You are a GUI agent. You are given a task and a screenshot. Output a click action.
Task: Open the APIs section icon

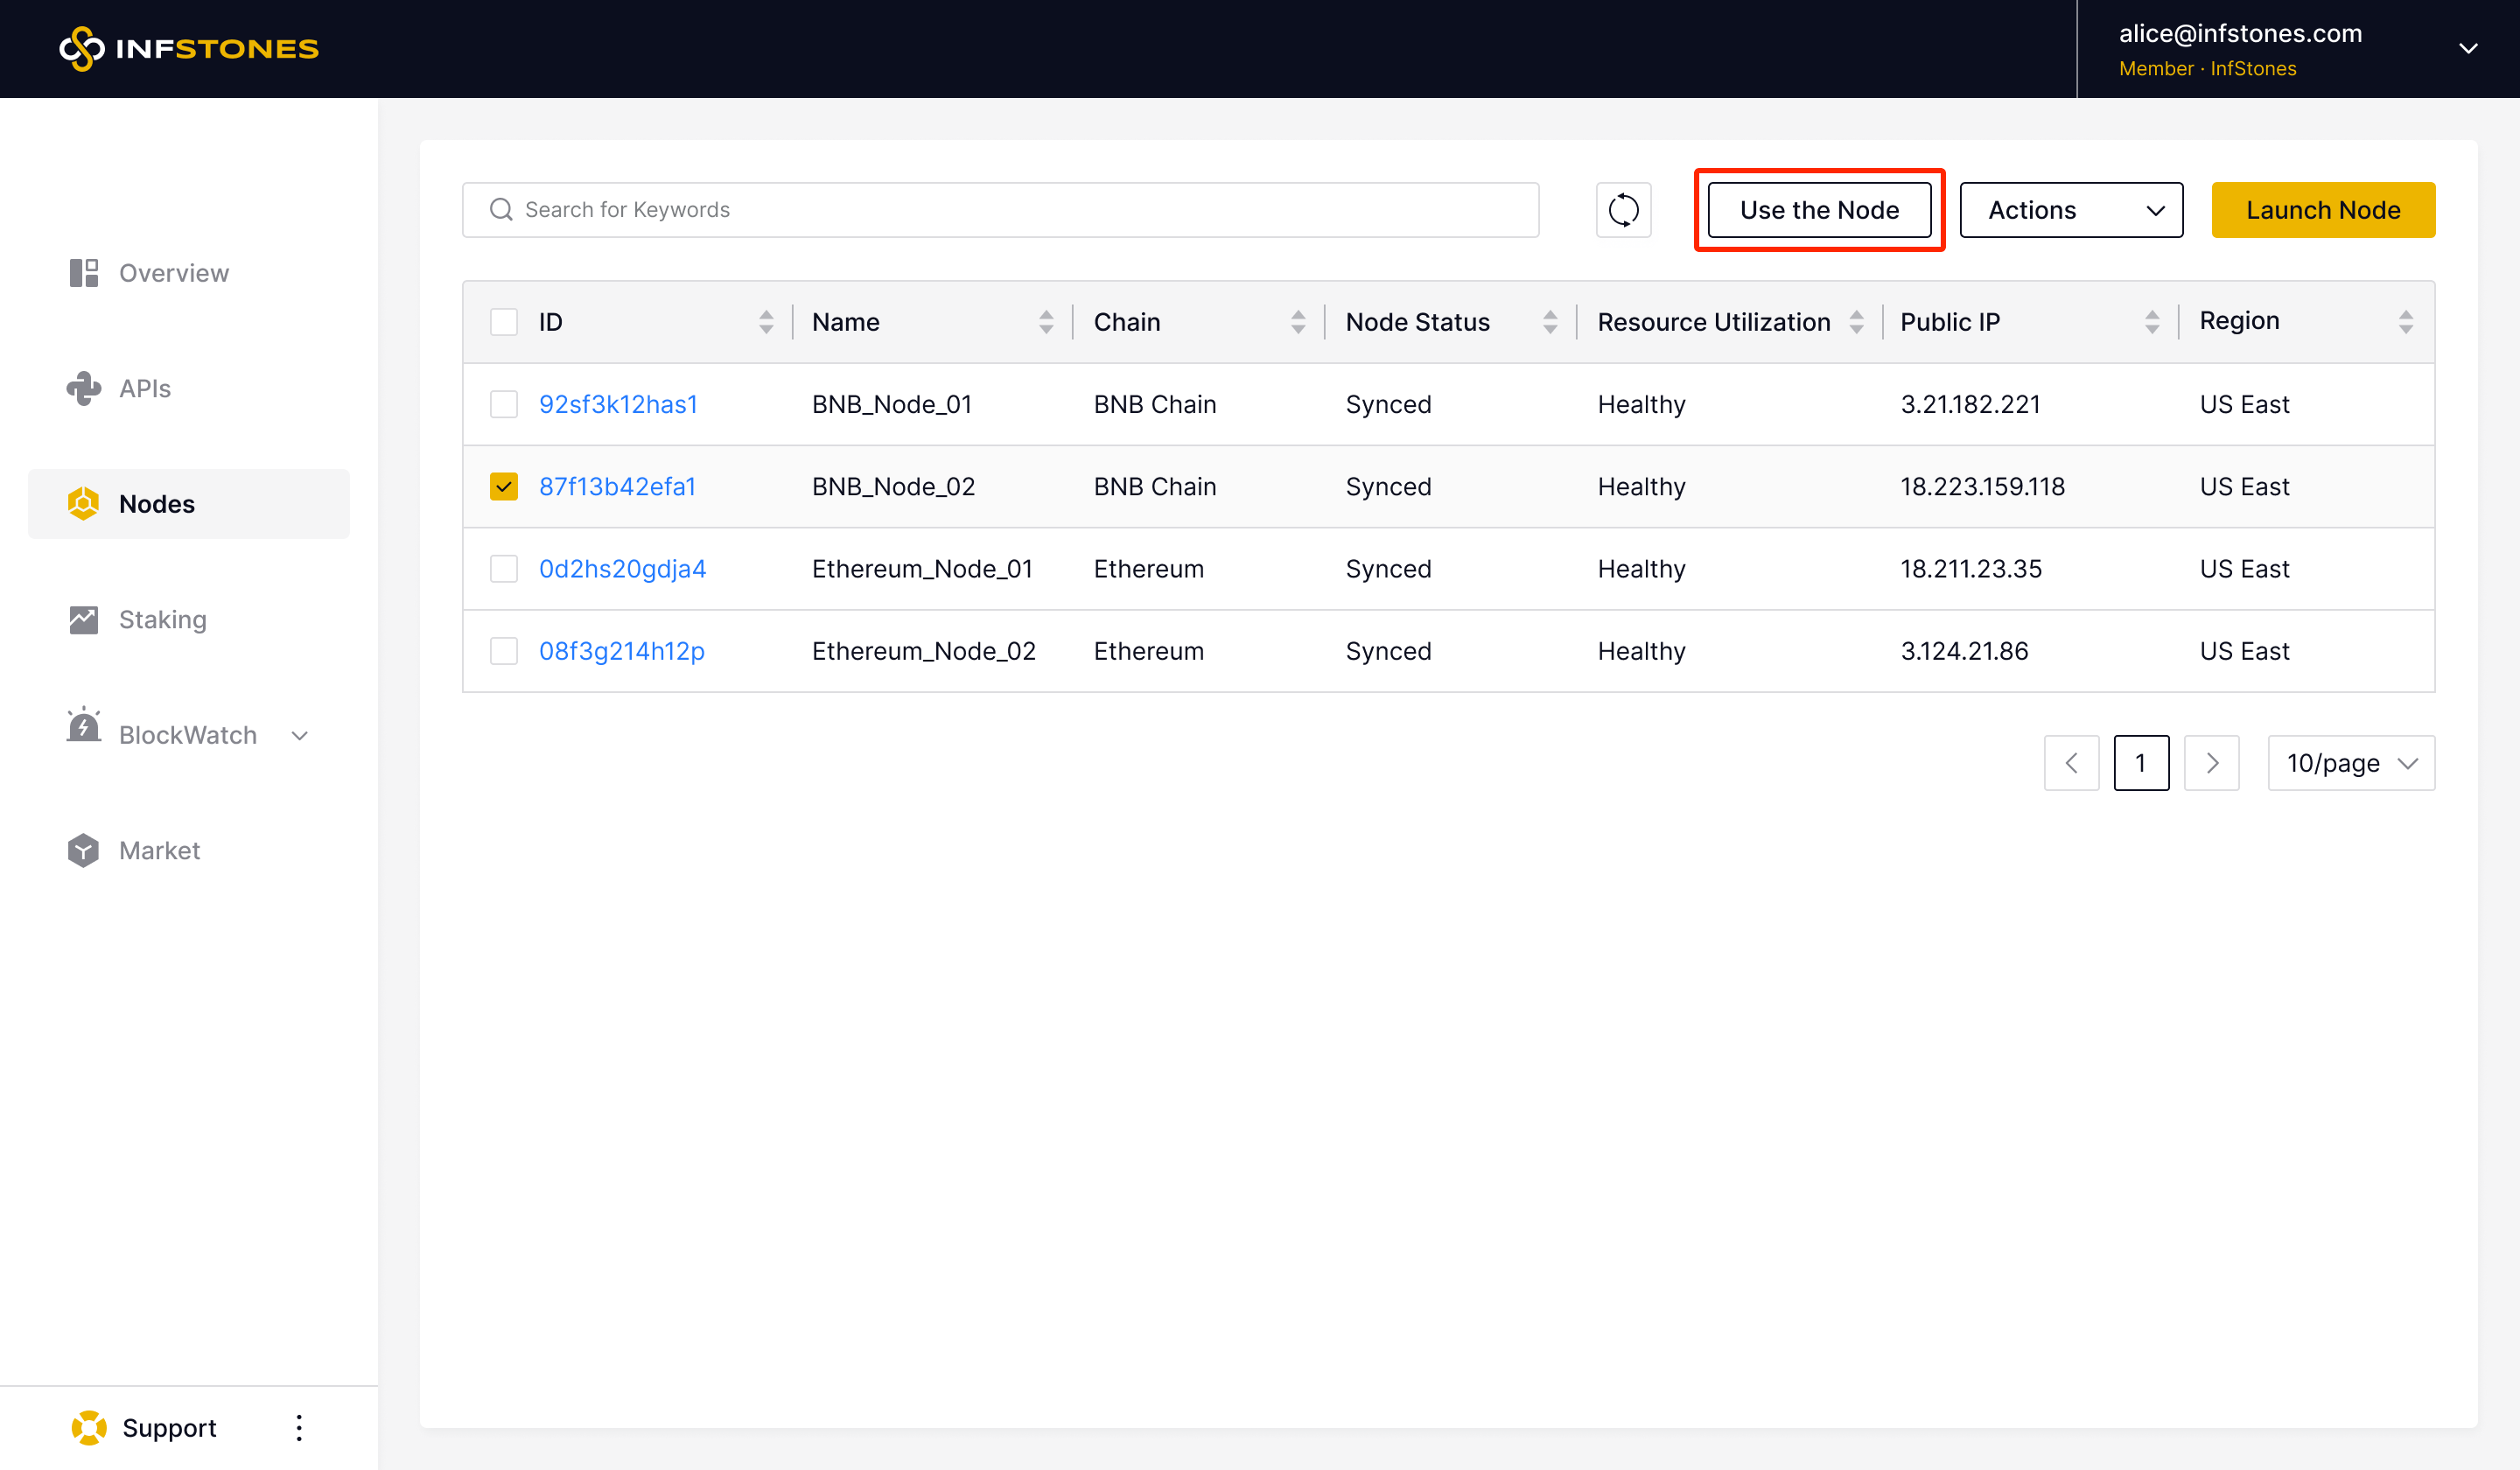tap(84, 388)
